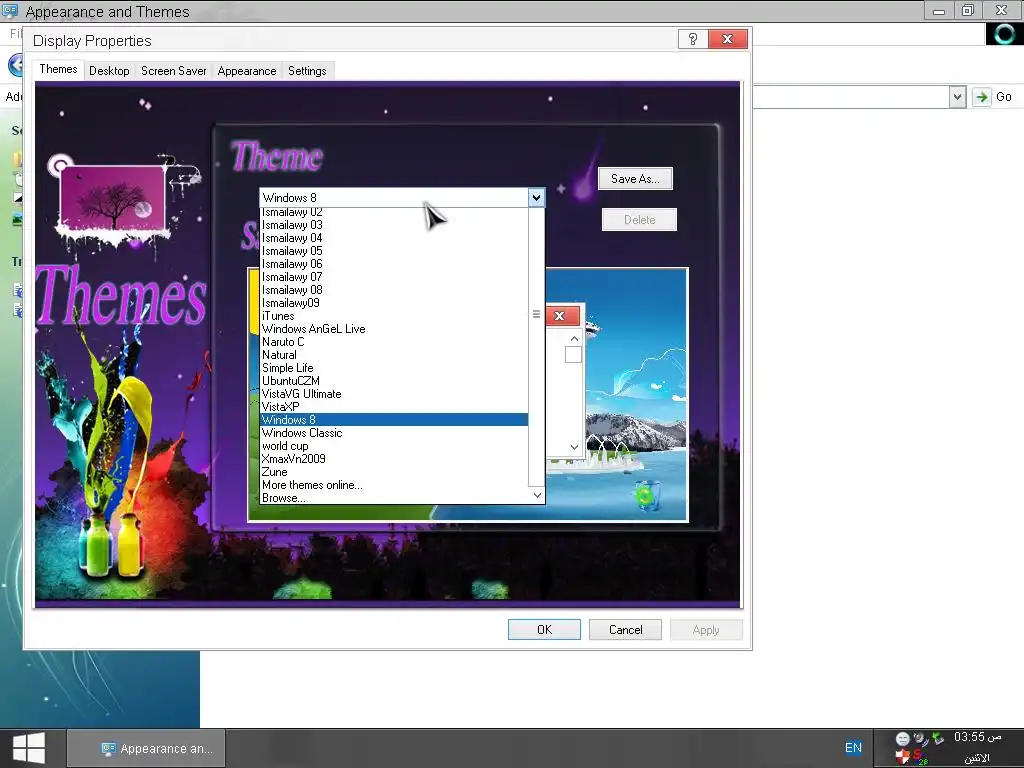Open the Theme combo box arrow
The image size is (1024, 768).
[x=536, y=197]
